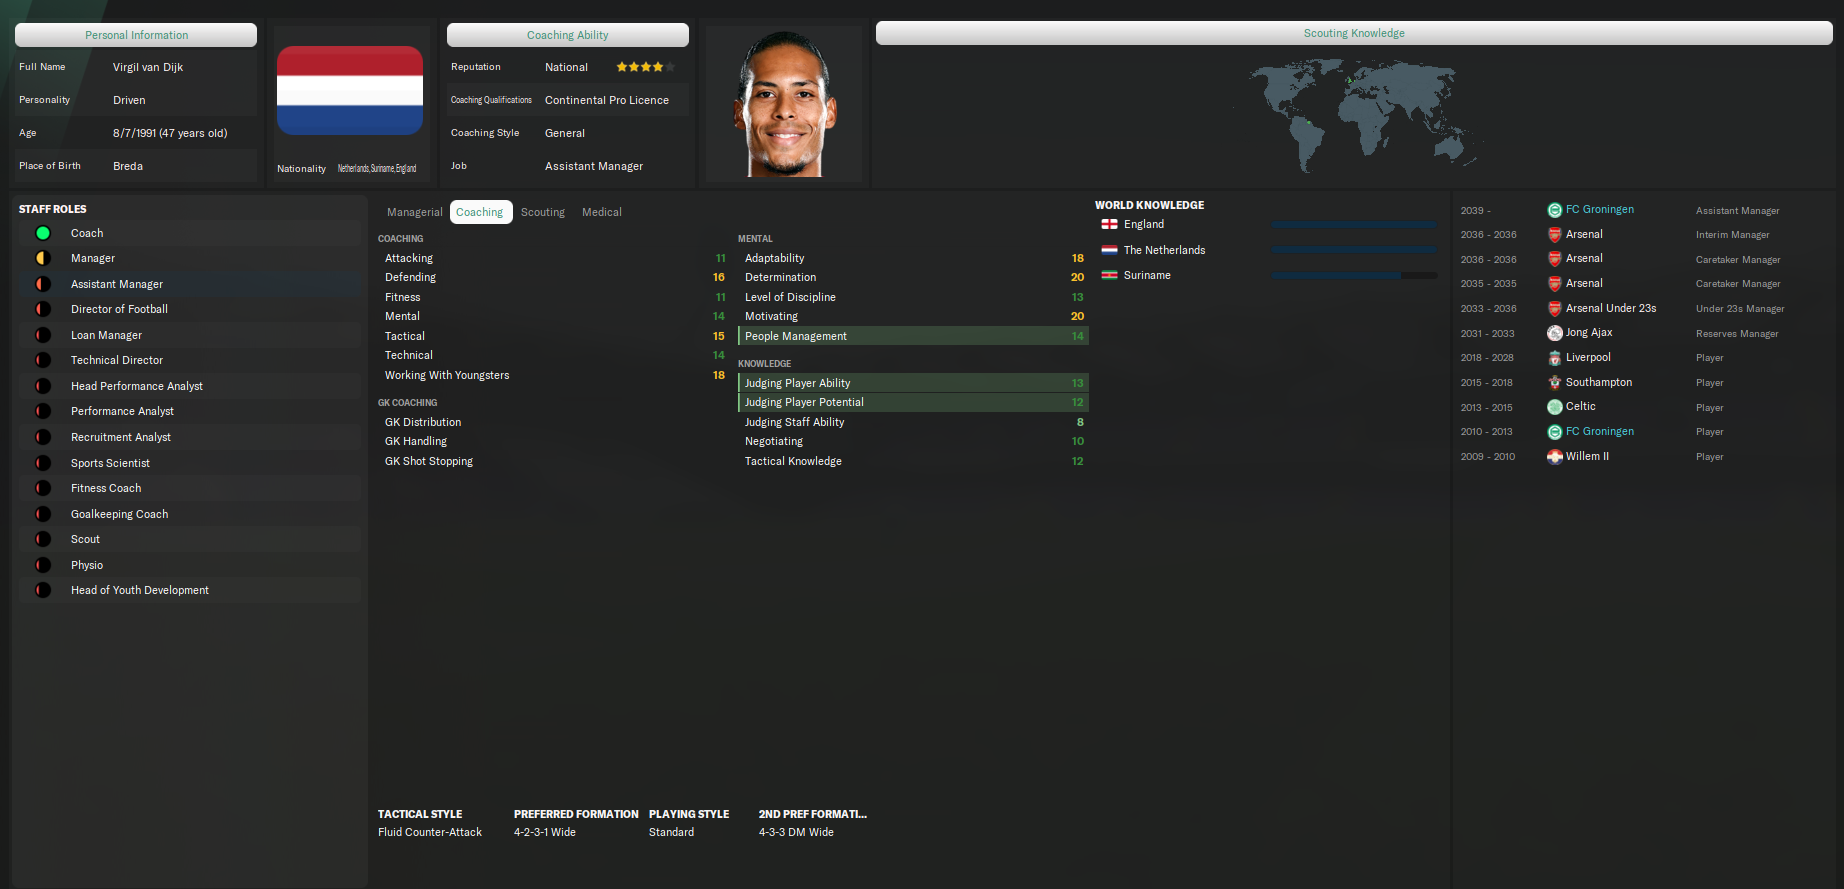This screenshot has width=1844, height=889.
Task: Click the Liverpool club crest icon
Action: 1554,358
